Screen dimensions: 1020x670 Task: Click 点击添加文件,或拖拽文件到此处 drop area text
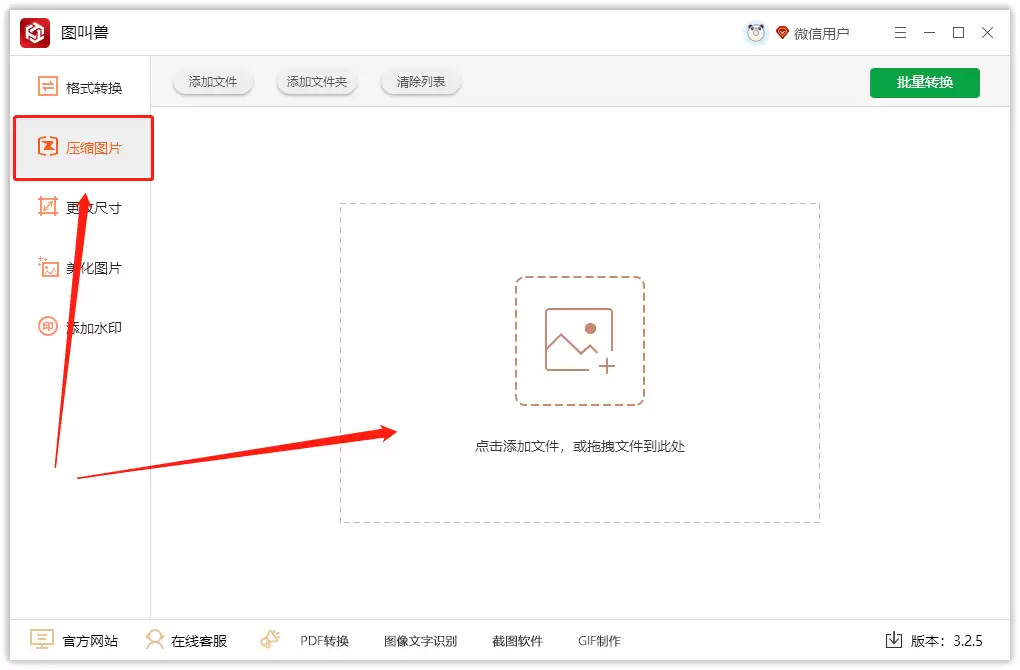580,446
